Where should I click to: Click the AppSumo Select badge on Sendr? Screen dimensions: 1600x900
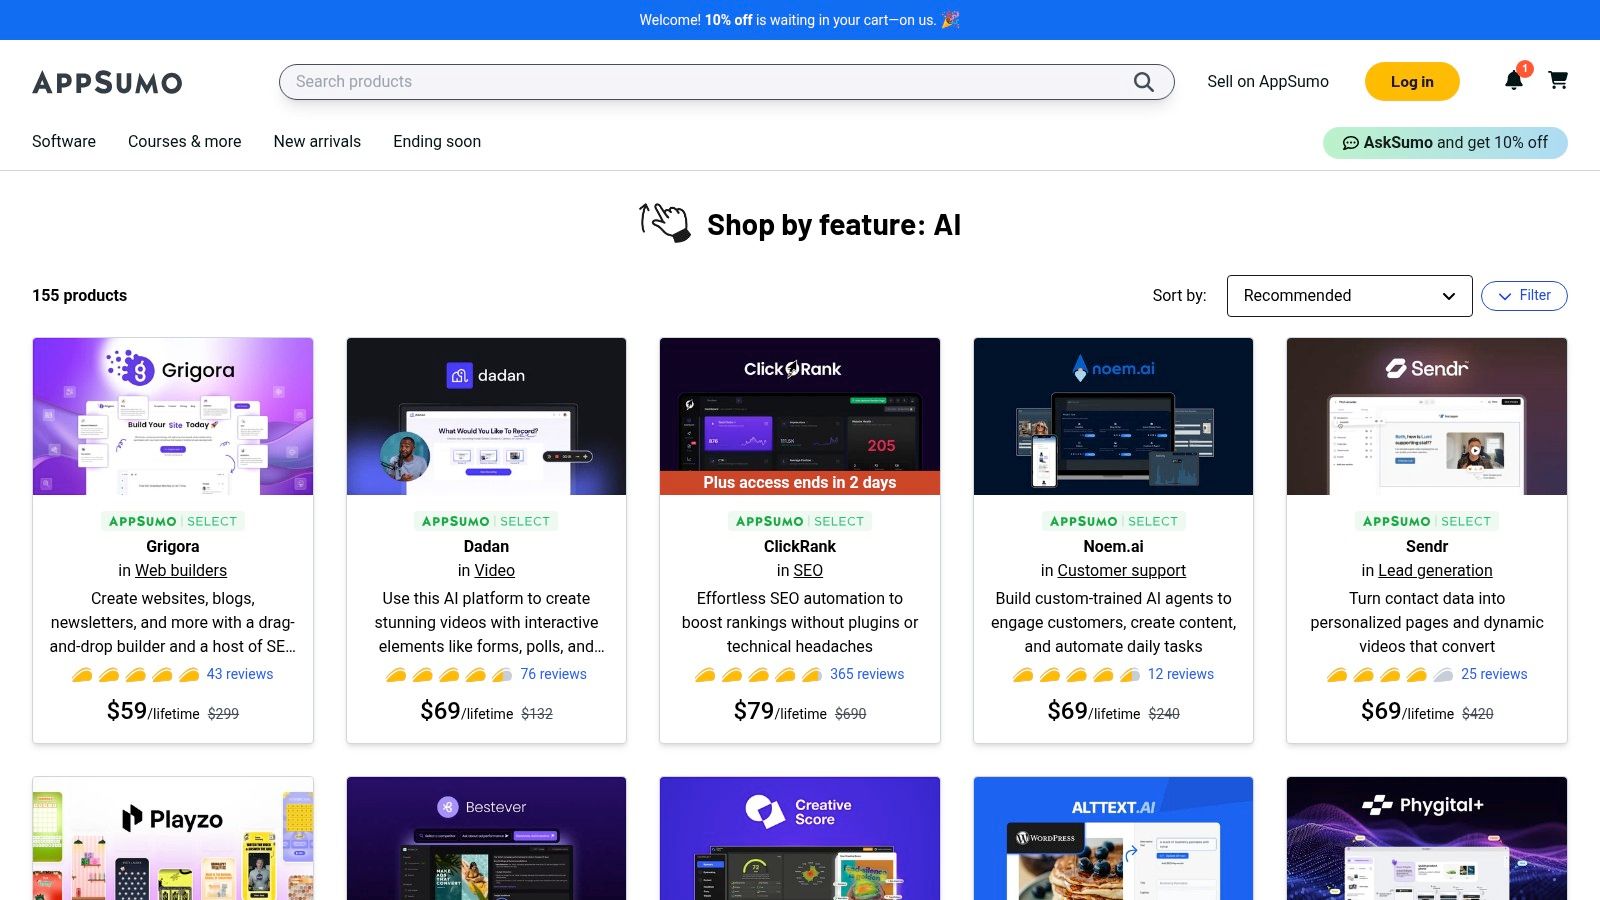(1427, 521)
